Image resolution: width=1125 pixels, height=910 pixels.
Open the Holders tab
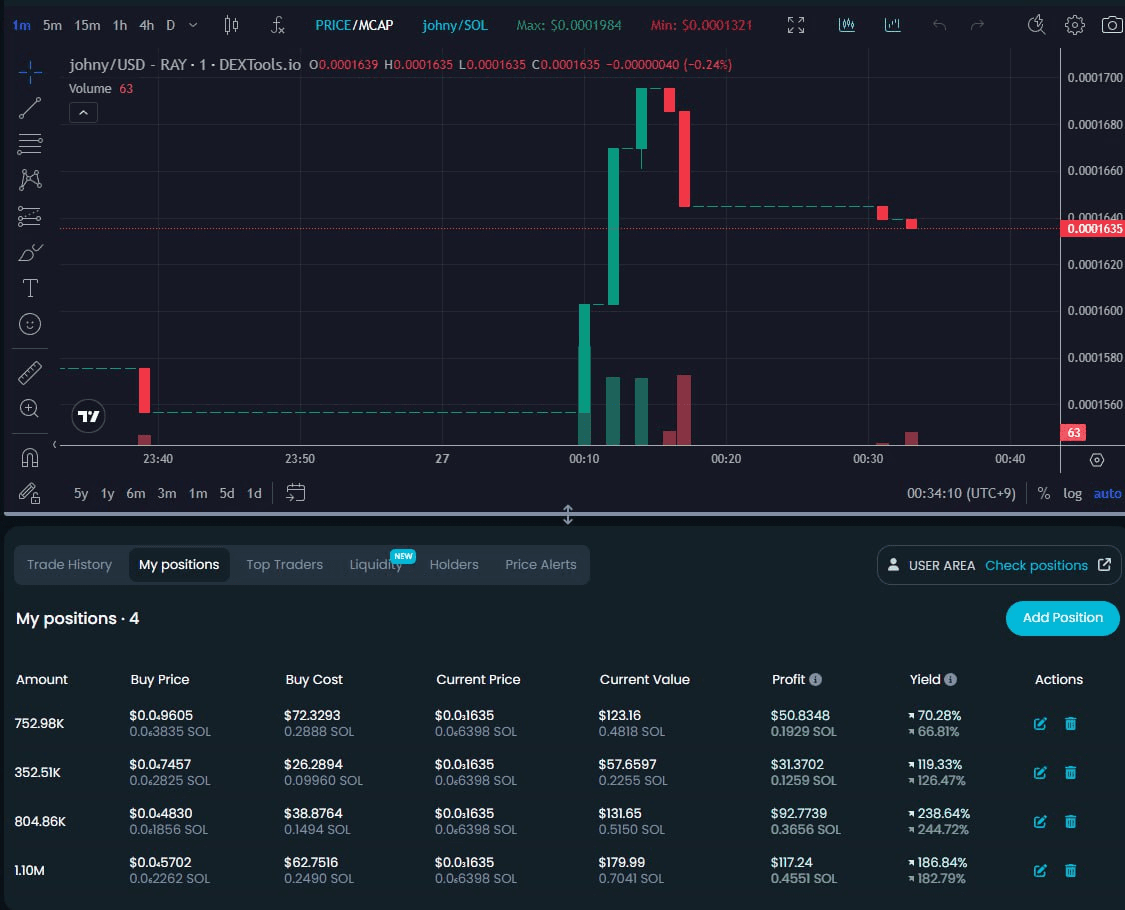point(454,565)
